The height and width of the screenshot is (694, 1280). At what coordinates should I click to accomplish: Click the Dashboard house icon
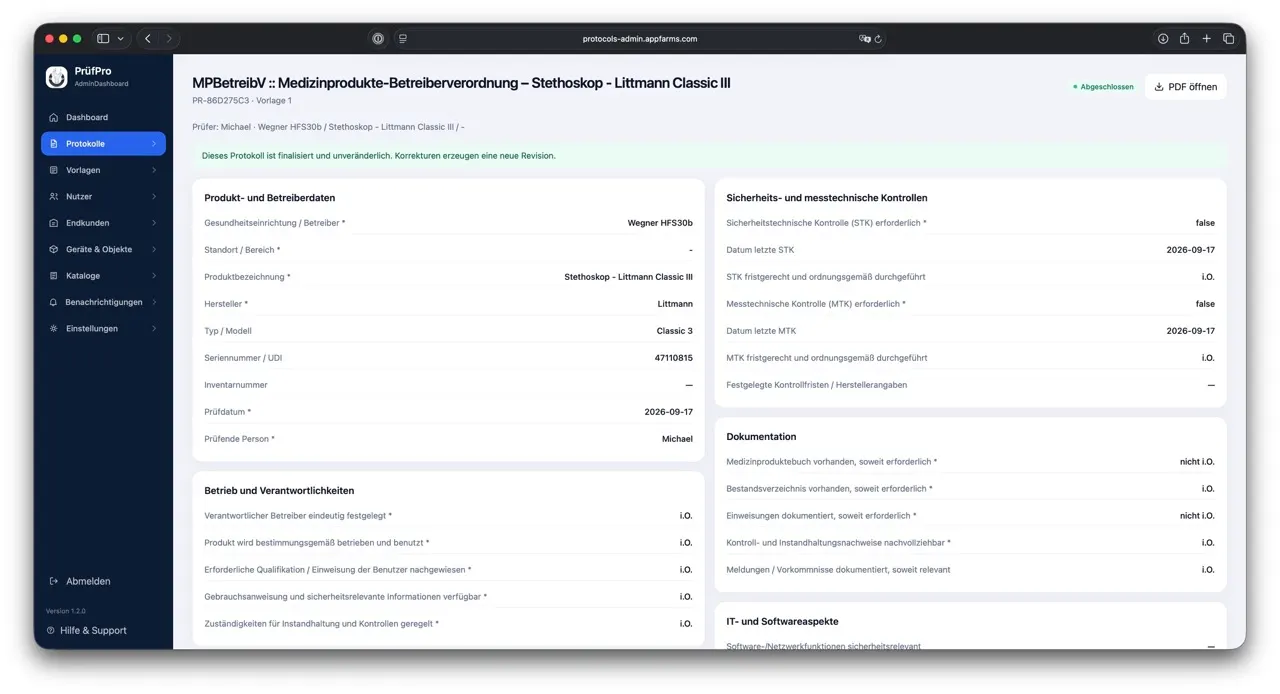[54, 117]
